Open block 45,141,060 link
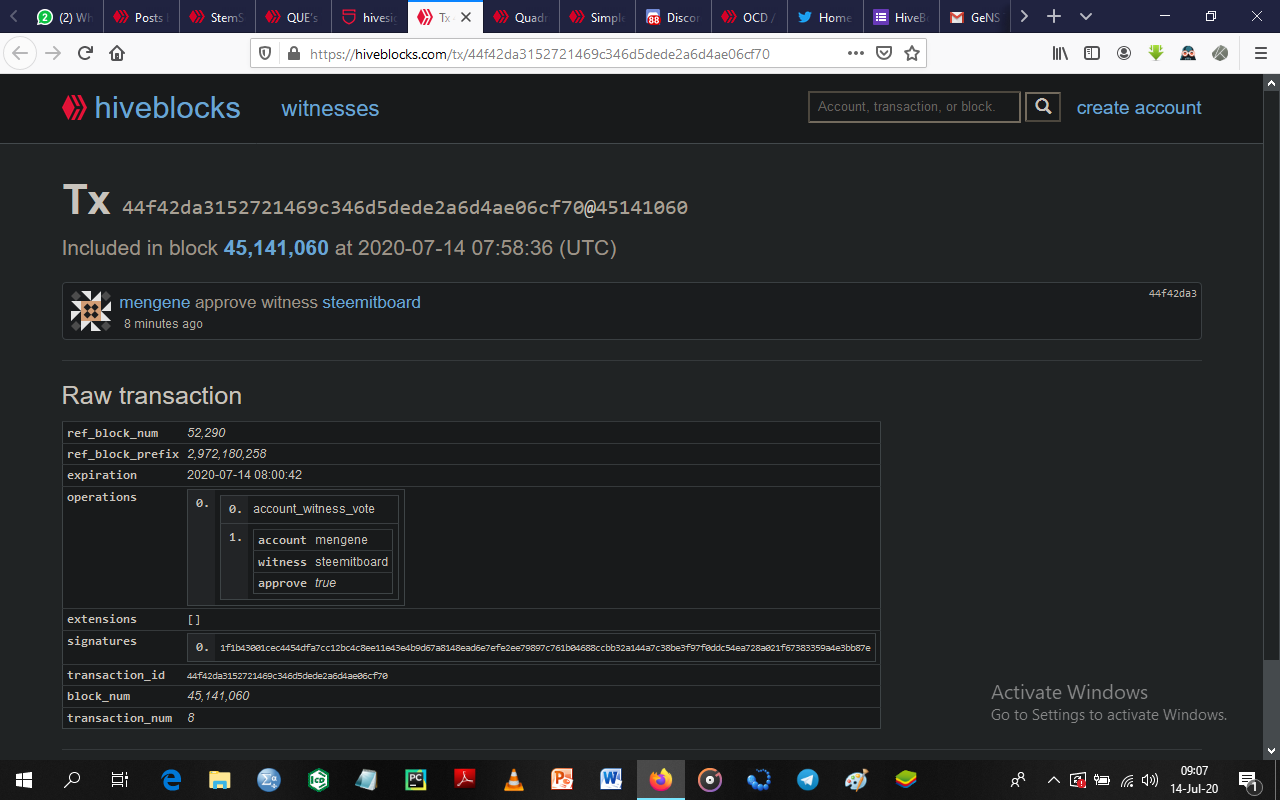Screen dimensions: 1280x800 click(276, 248)
